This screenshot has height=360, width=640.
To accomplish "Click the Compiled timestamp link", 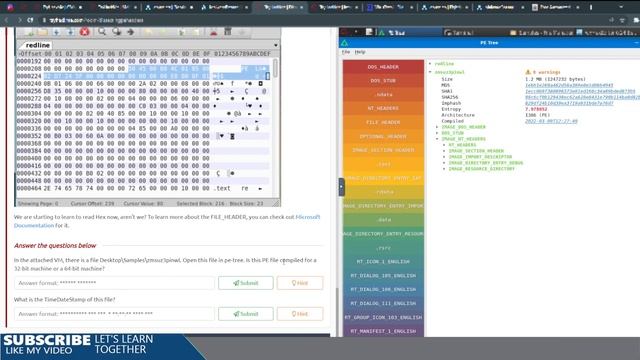I will coord(551,121).
